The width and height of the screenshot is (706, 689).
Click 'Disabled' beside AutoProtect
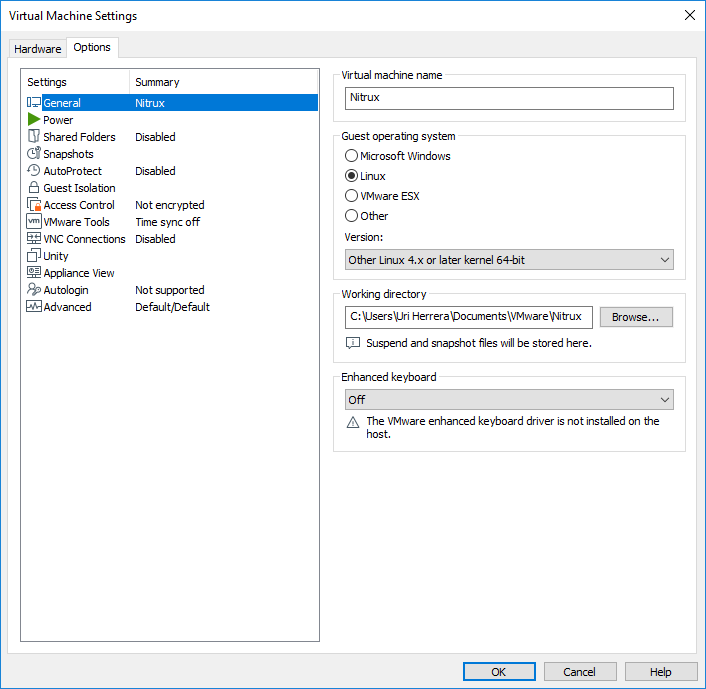155,171
